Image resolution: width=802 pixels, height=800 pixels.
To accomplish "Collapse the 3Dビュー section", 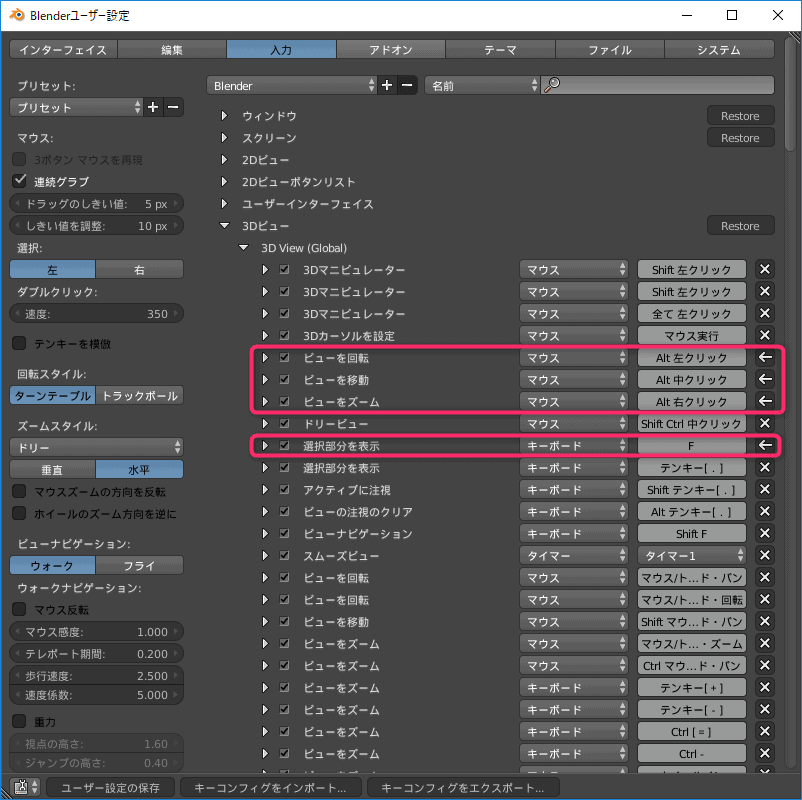I will [225, 226].
